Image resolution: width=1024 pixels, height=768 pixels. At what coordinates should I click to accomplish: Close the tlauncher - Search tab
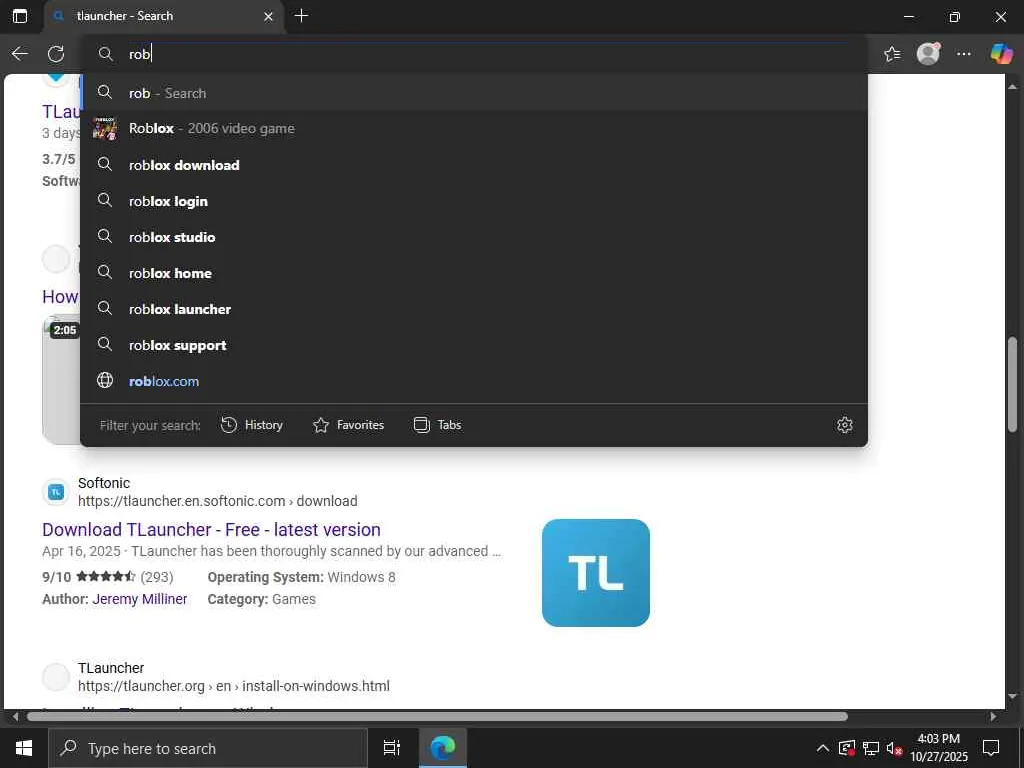click(268, 16)
